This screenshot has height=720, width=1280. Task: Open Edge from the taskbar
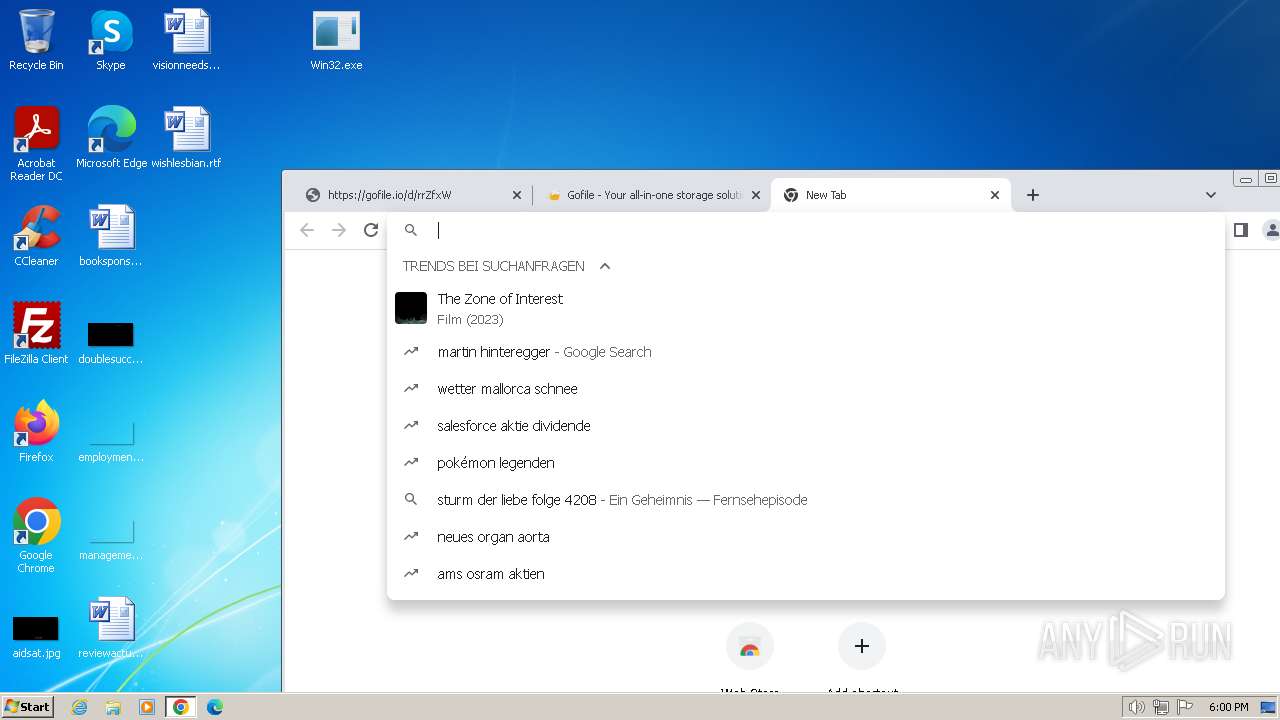(x=214, y=707)
